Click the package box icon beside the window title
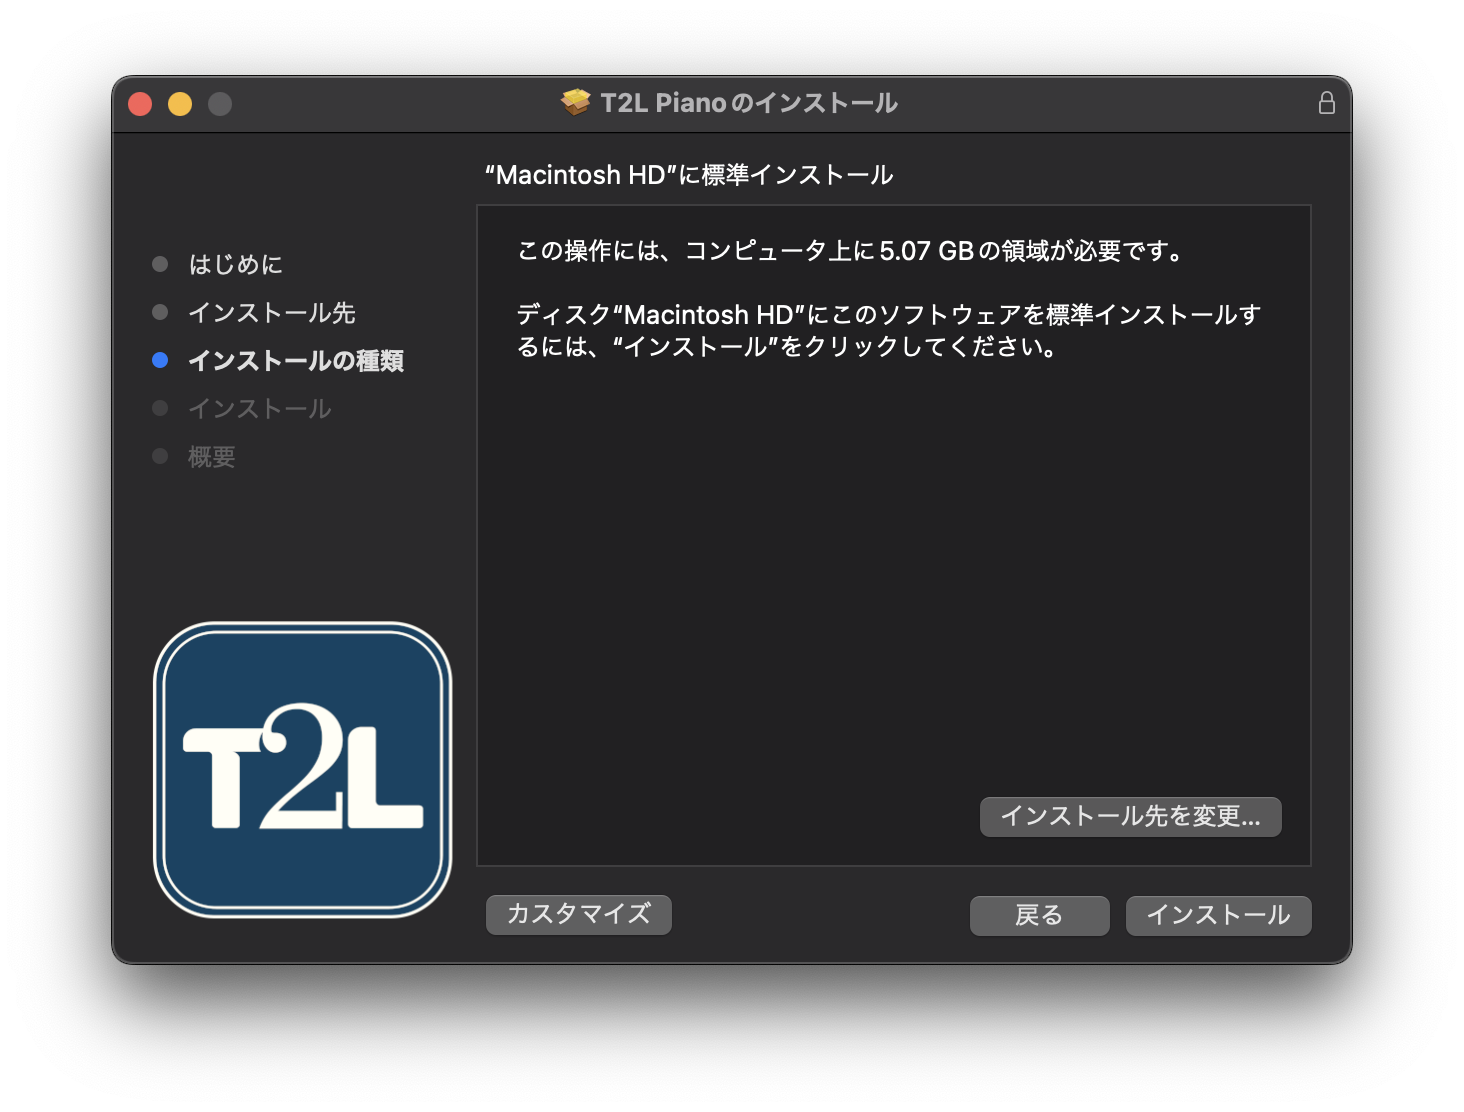1464x1112 pixels. pyautogui.click(x=576, y=103)
